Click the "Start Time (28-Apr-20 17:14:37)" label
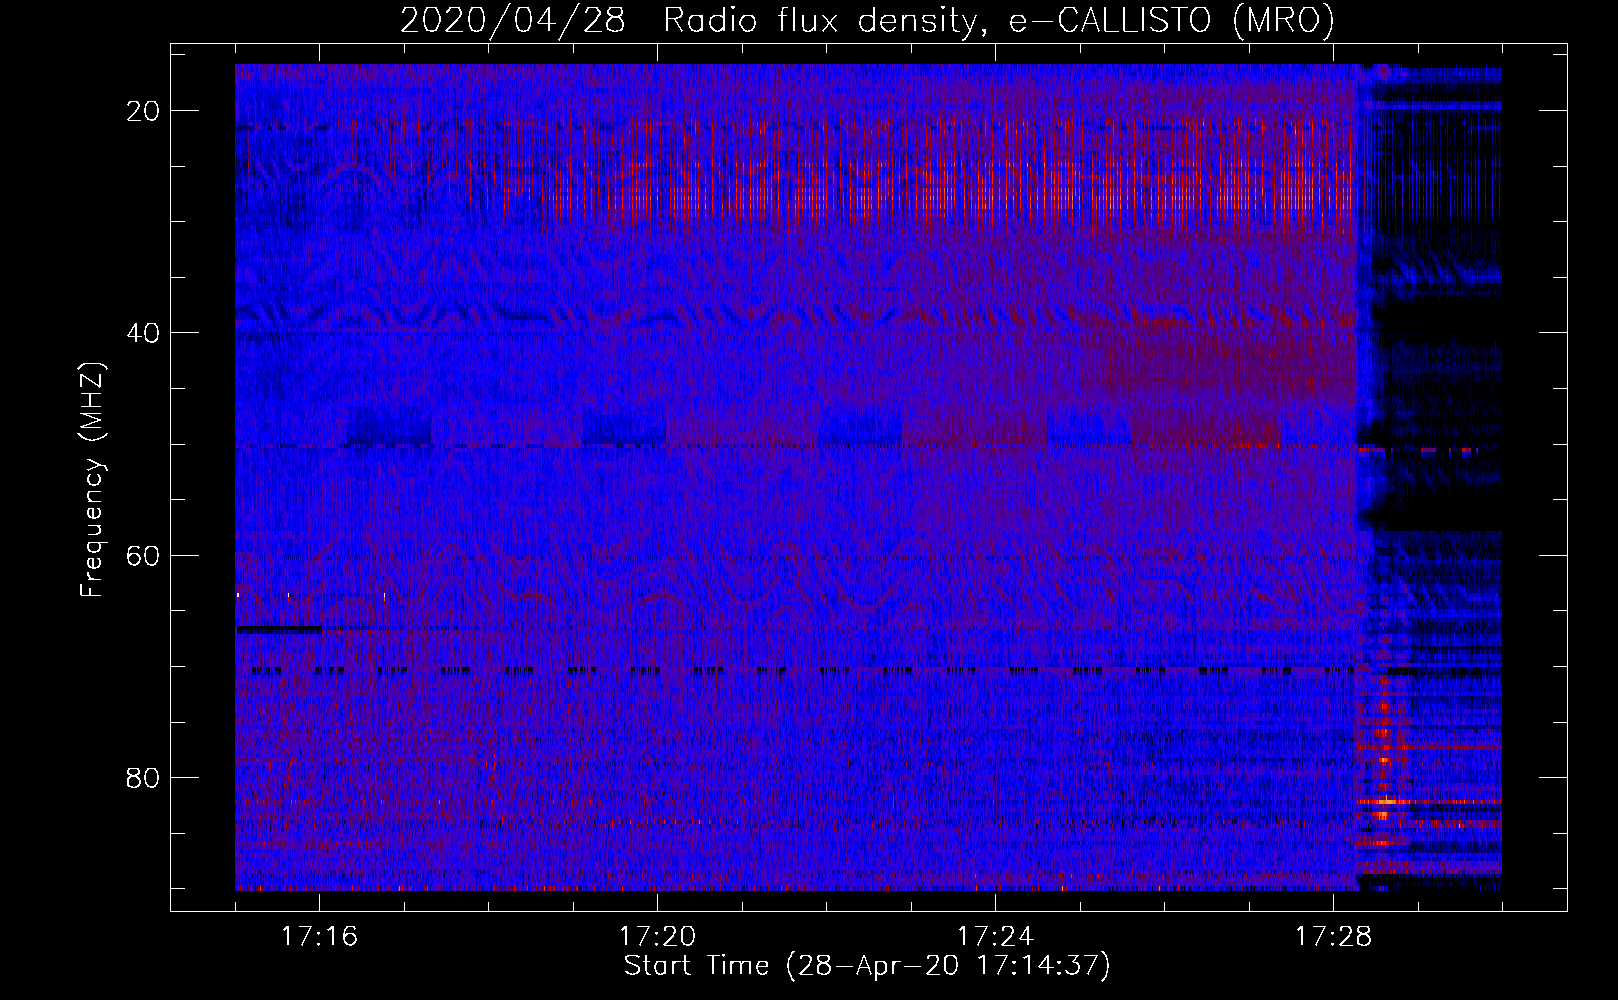Image resolution: width=1618 pixels, height=1000 pixels. 867,966
